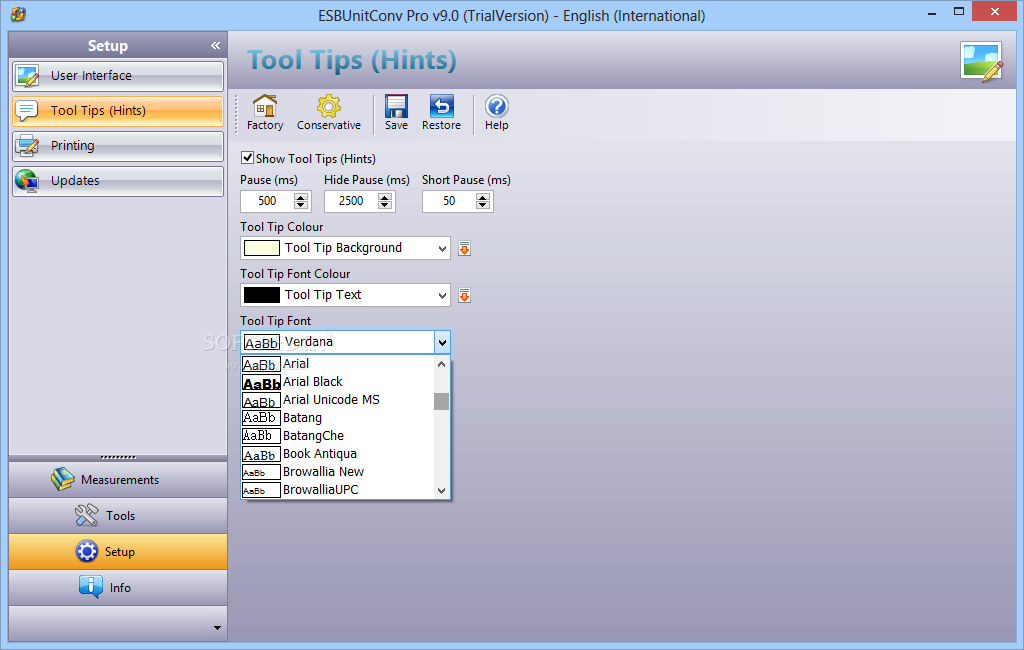Close the ESBUnitConv window
Screen dimensions: 1024x650
pyautogui.click(x=995, y=12)
